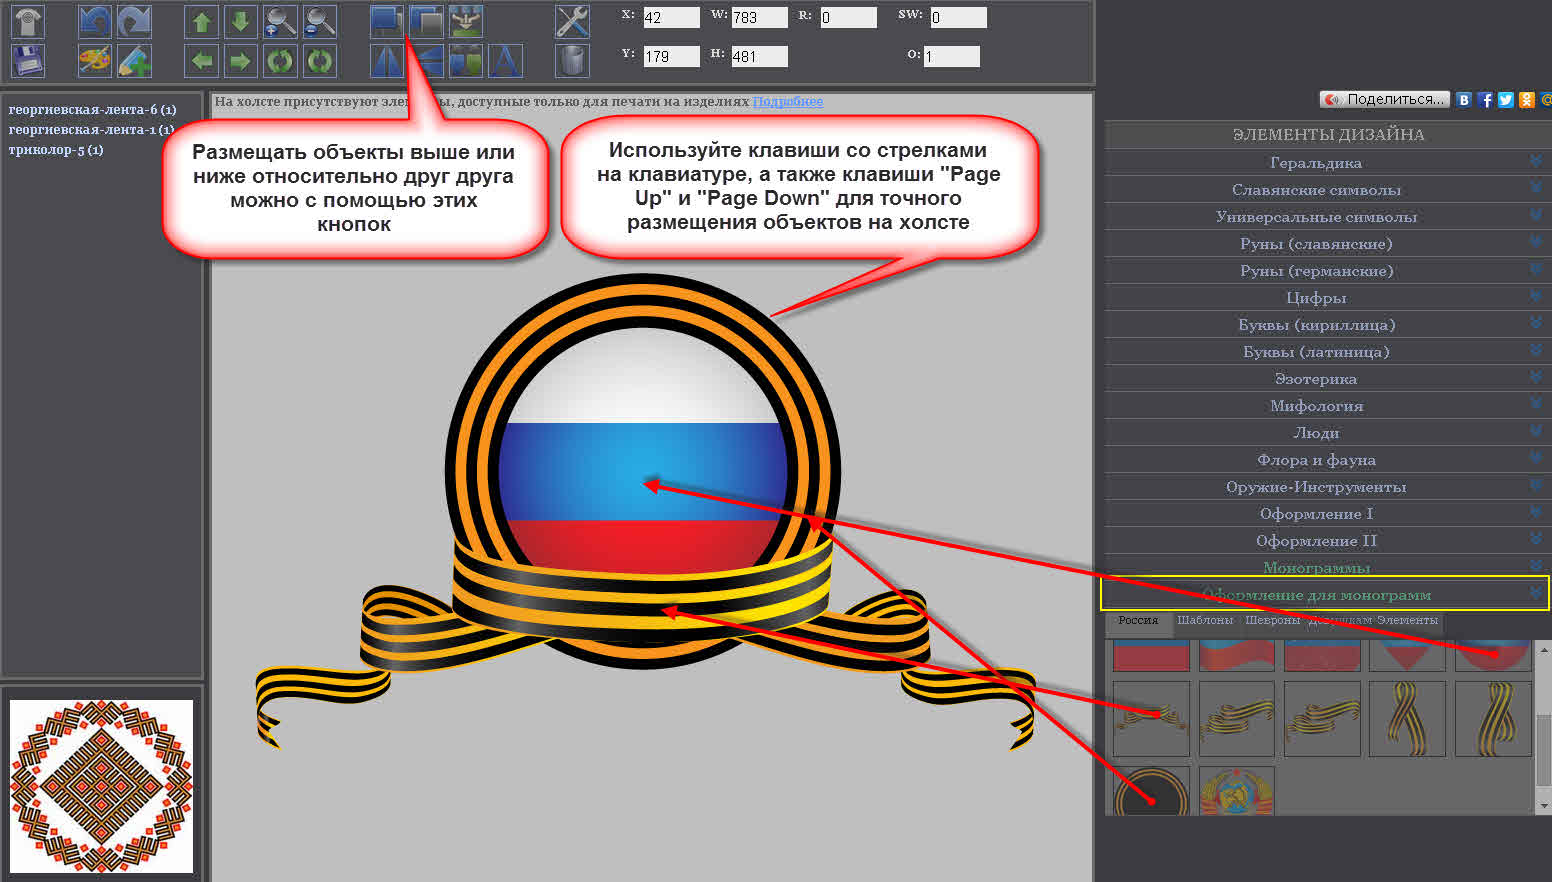Zoom in with magnifier plus icon
1552x882 pixels.
[280, 22]
